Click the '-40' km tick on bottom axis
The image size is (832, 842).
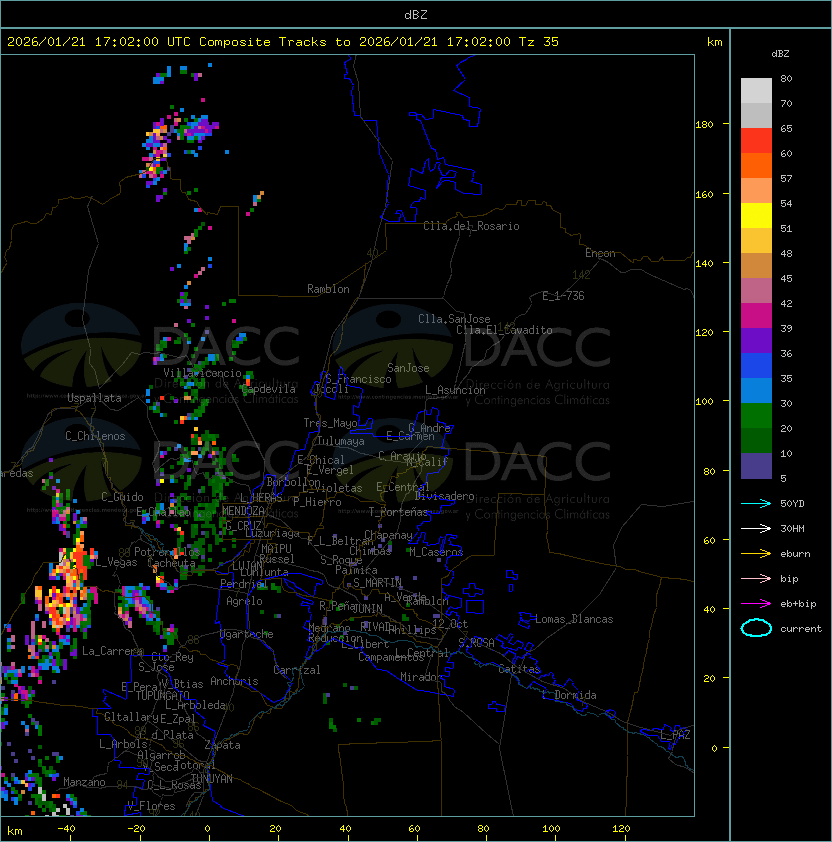click(x=67, y=829)
